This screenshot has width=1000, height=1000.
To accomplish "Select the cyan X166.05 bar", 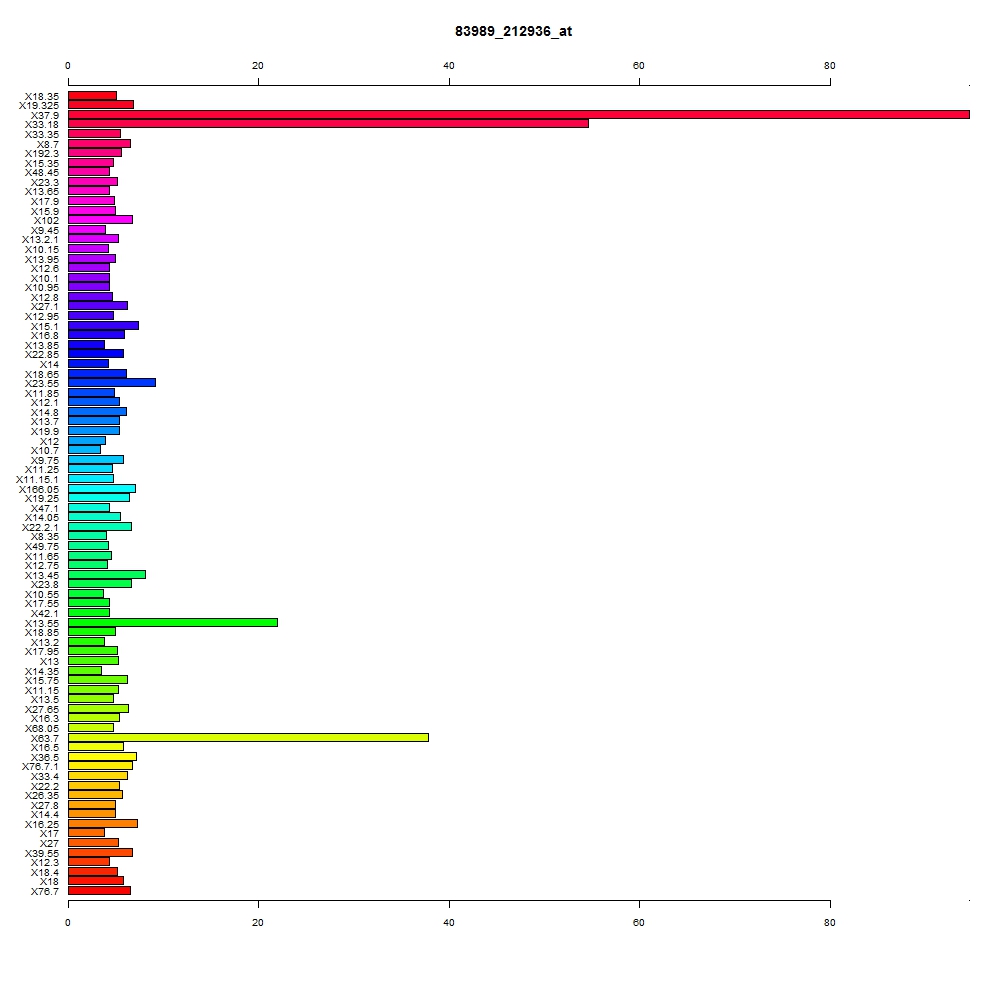I will [101, 489].
